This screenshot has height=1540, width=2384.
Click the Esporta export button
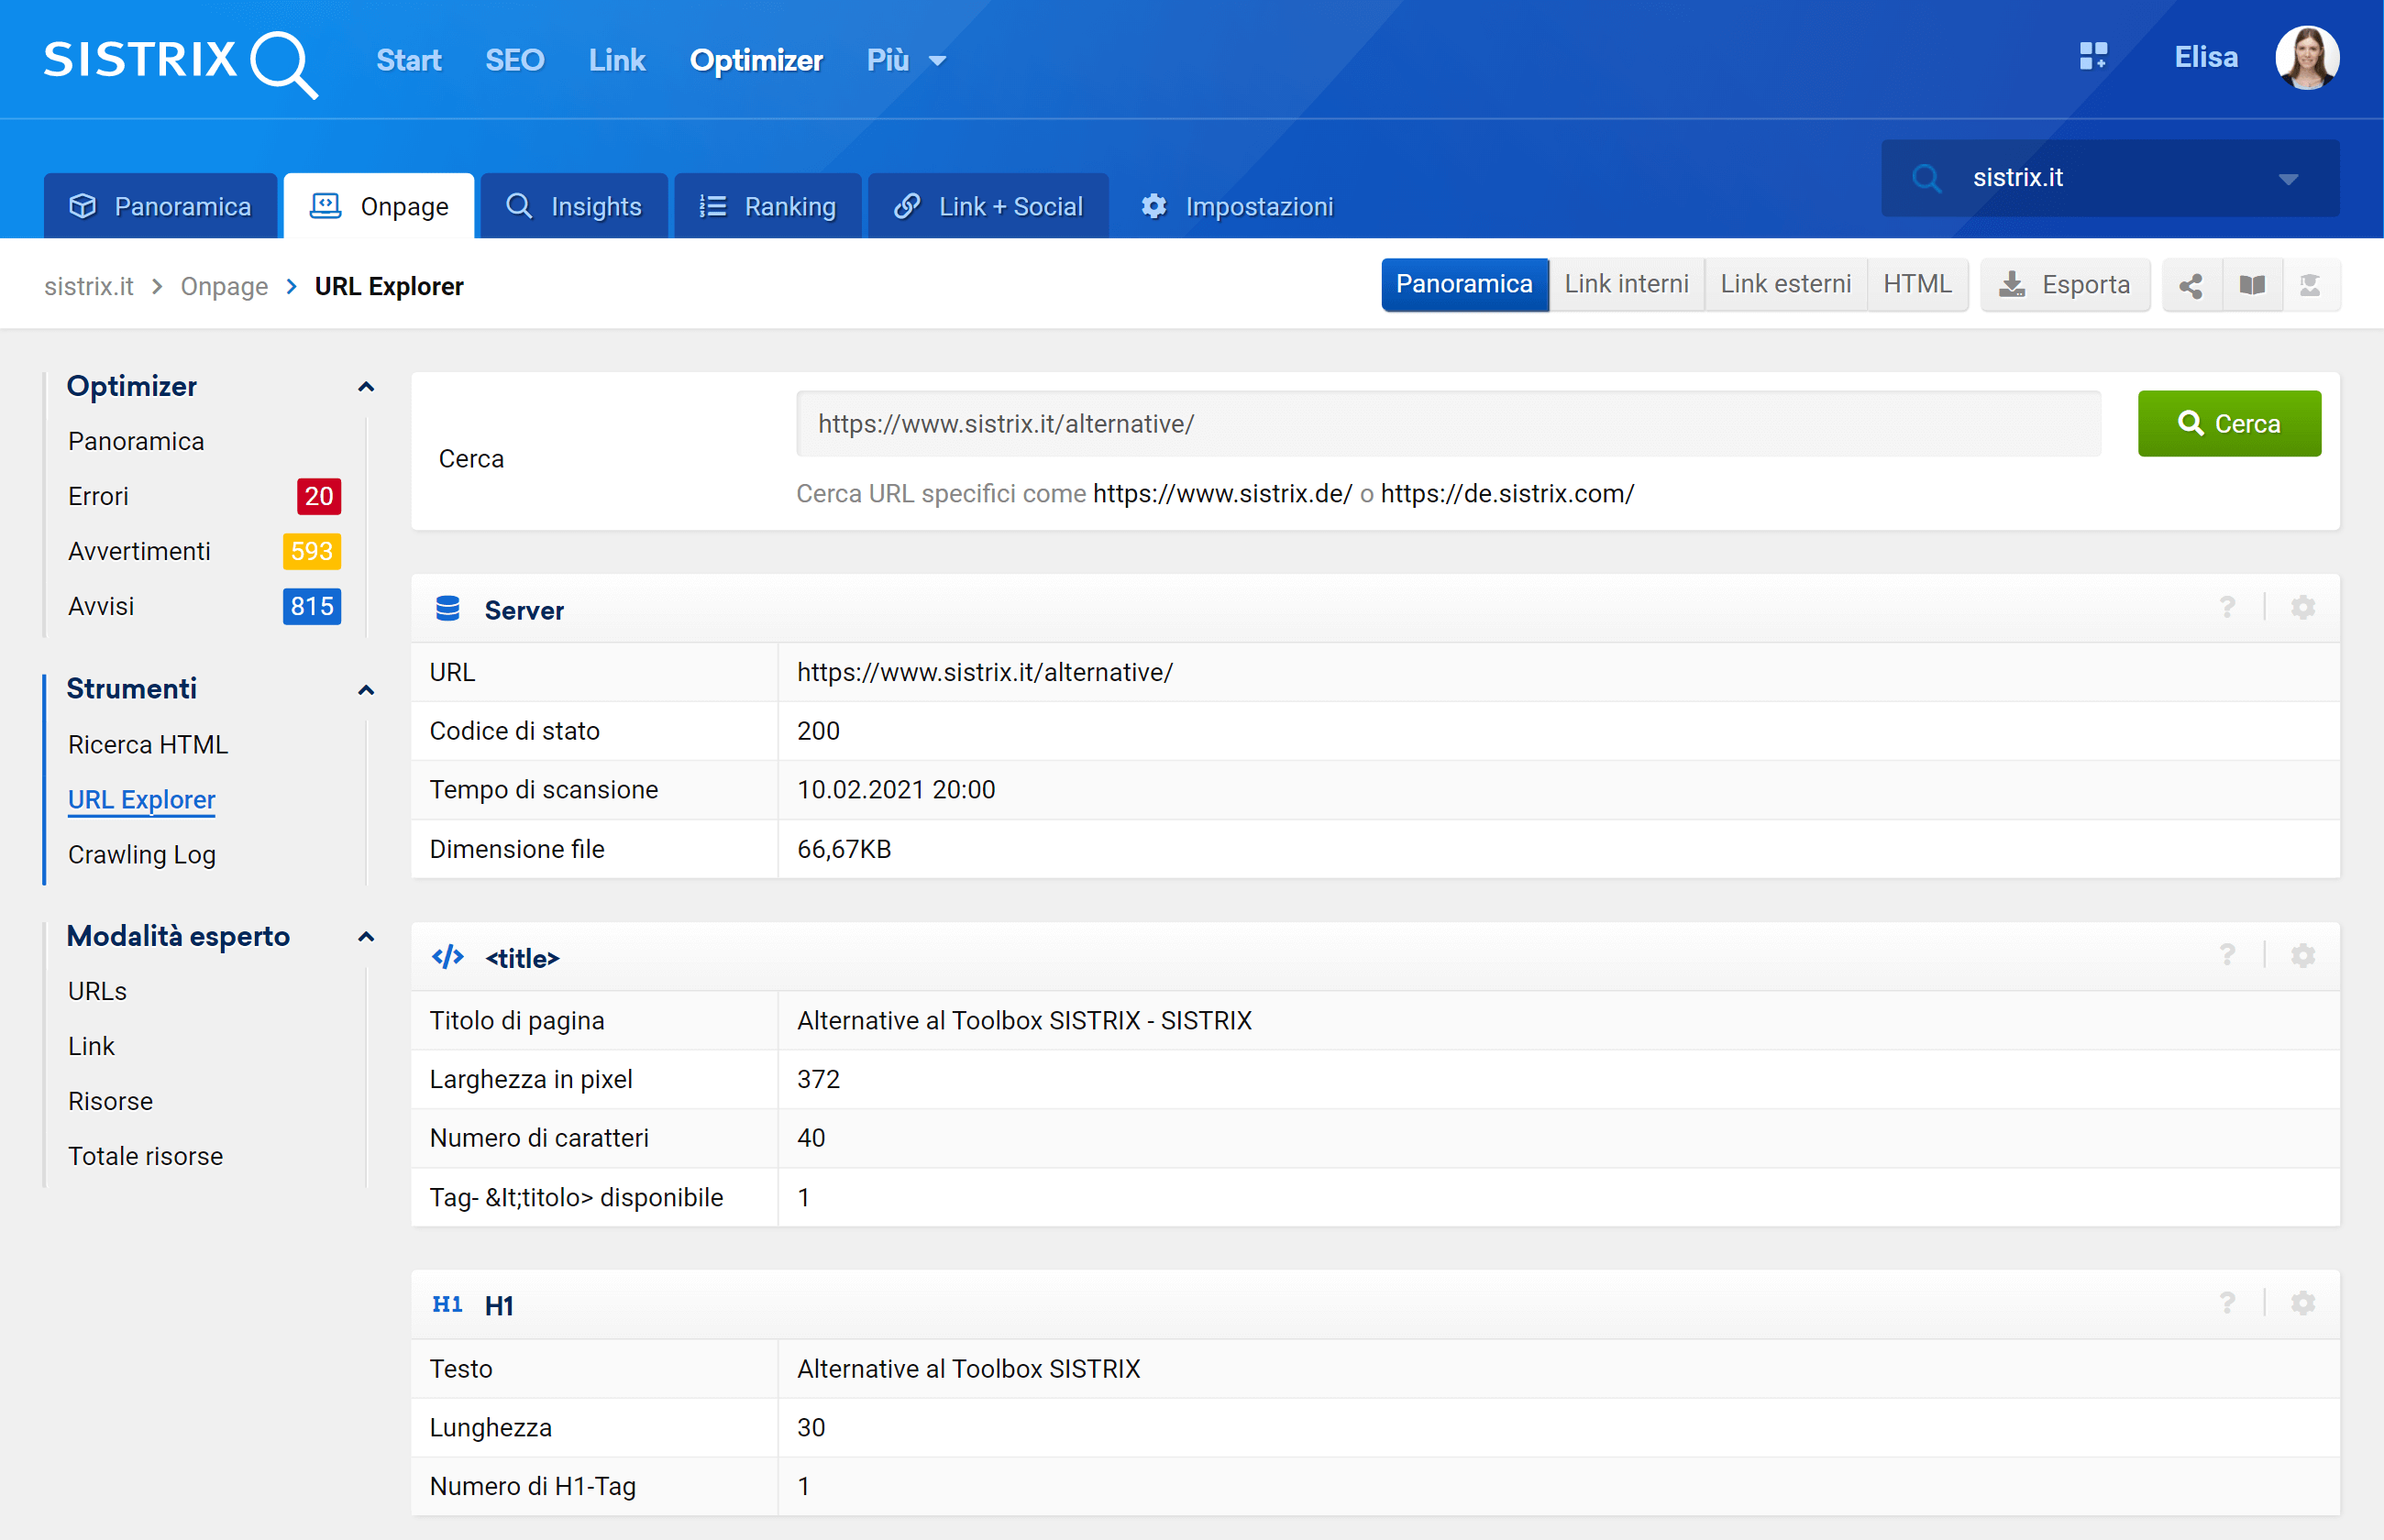click(2064, 286)
